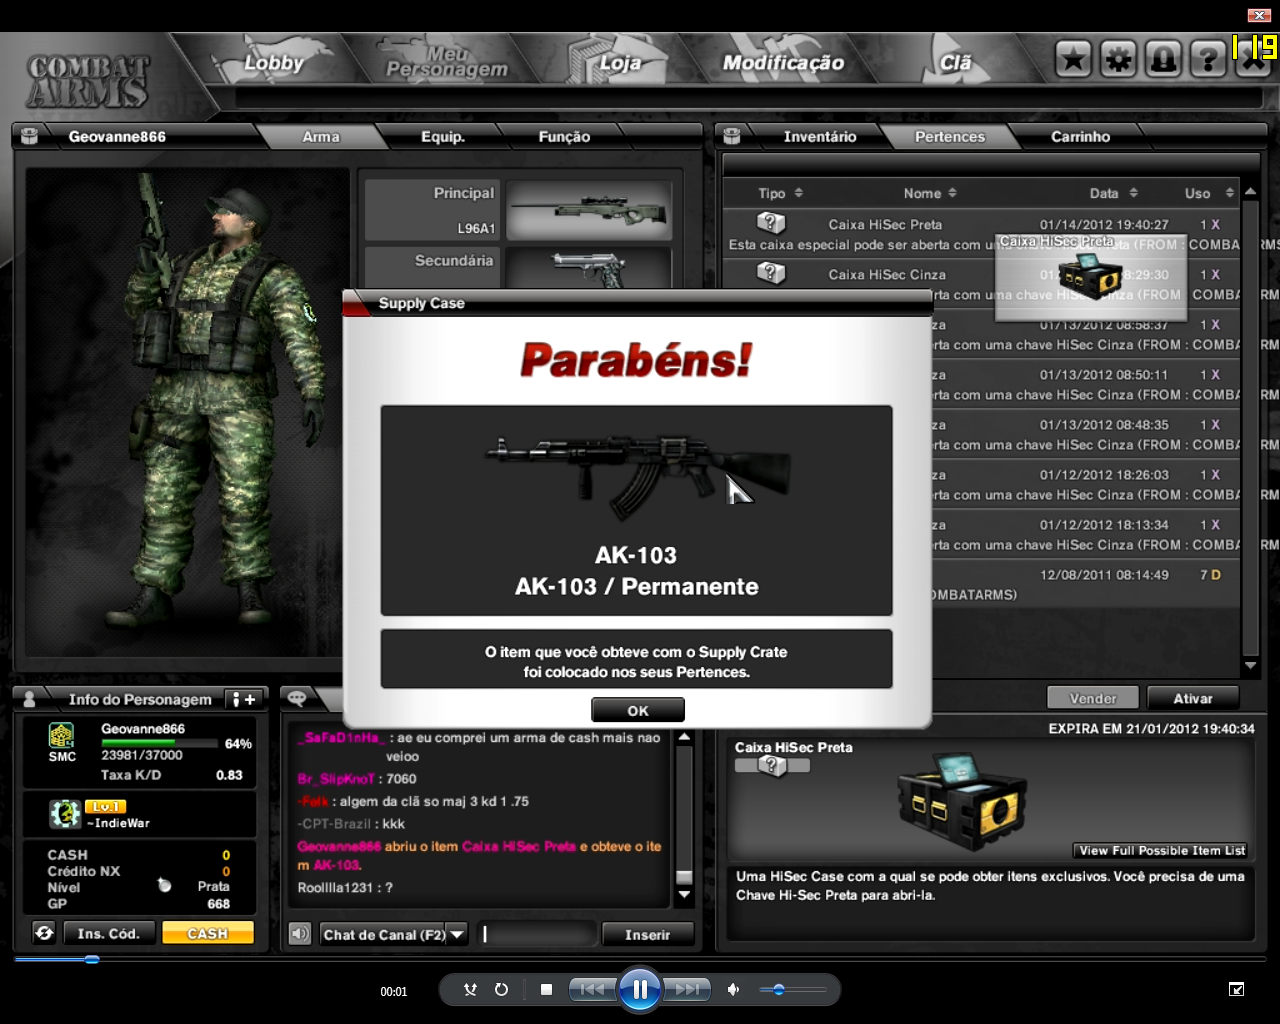Open the Clã tab
Screen dimensions: 1280x1024
(x=955, y=62)
